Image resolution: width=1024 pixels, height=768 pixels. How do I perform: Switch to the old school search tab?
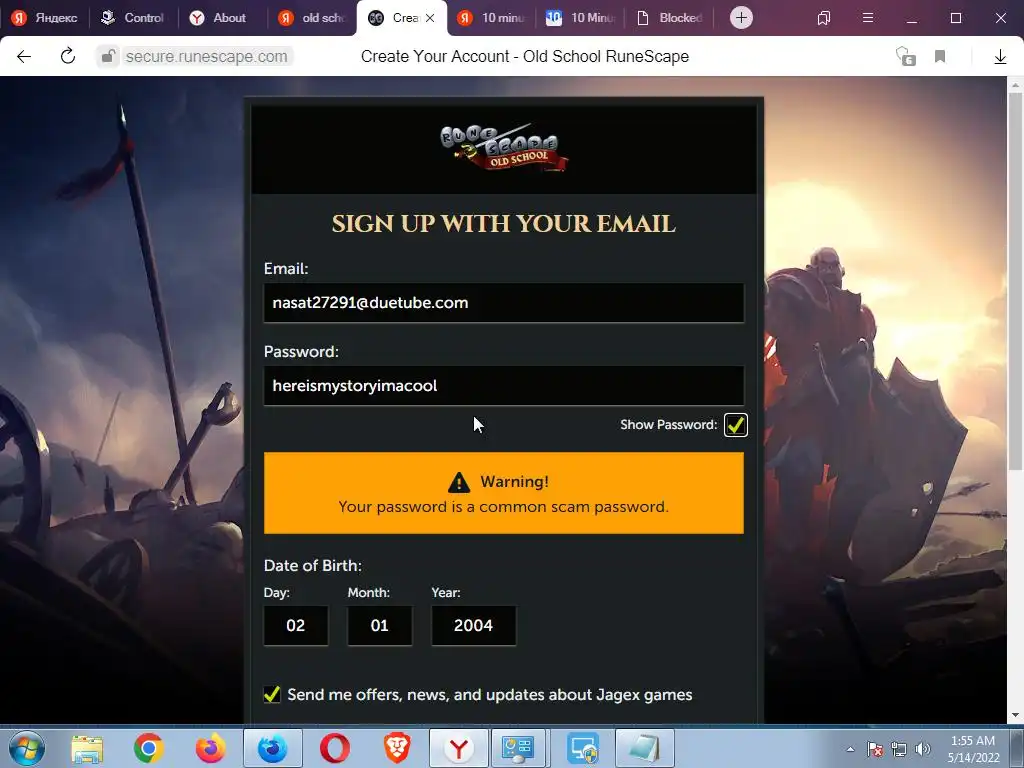[312, 18]
